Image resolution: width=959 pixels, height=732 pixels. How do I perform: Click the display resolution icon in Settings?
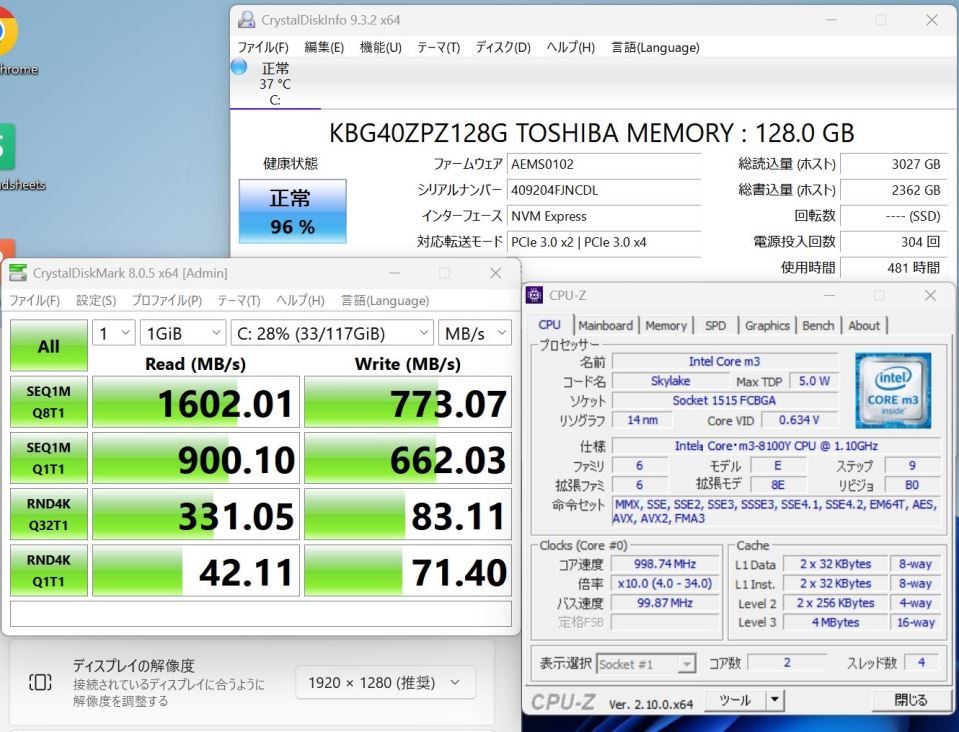40,682
